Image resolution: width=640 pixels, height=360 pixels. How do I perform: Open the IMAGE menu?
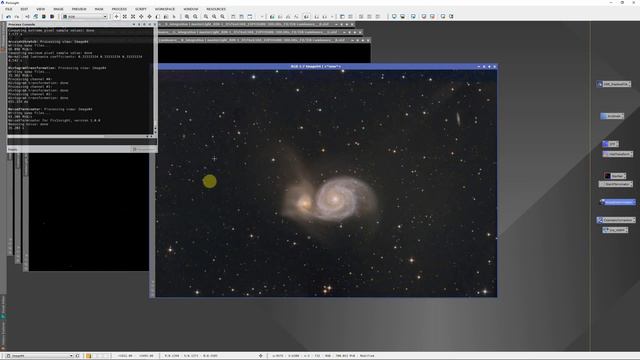[x=58, y=9]
